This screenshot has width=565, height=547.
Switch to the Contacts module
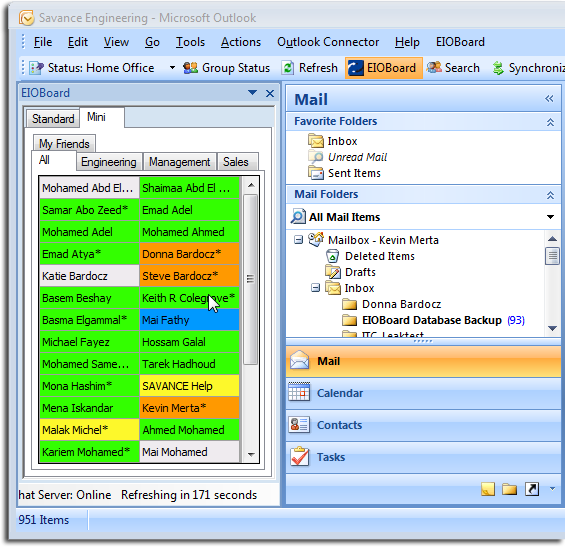point(423,425)
